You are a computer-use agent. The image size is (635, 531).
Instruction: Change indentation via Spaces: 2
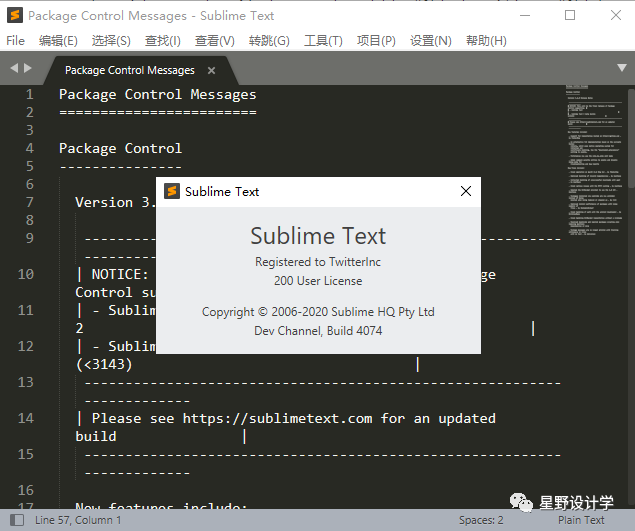tap(481, 520)
